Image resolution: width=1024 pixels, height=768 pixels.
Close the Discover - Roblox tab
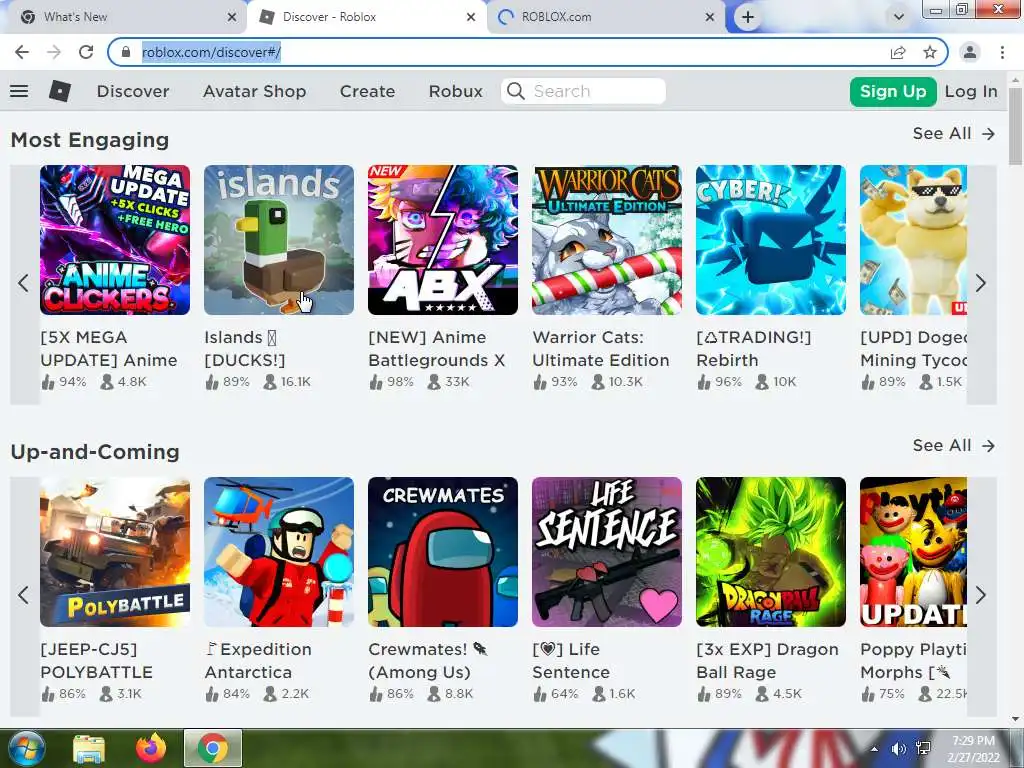pos(471,17)
